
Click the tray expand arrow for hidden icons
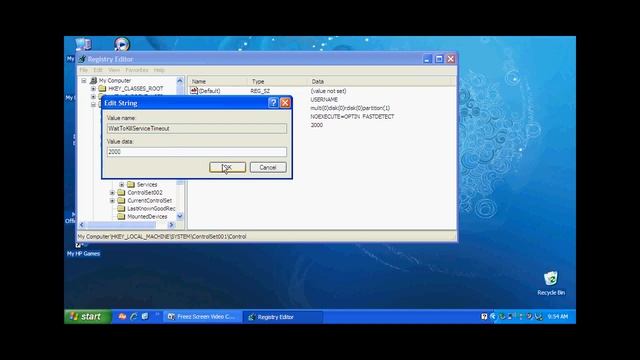[x=493, y=317]
